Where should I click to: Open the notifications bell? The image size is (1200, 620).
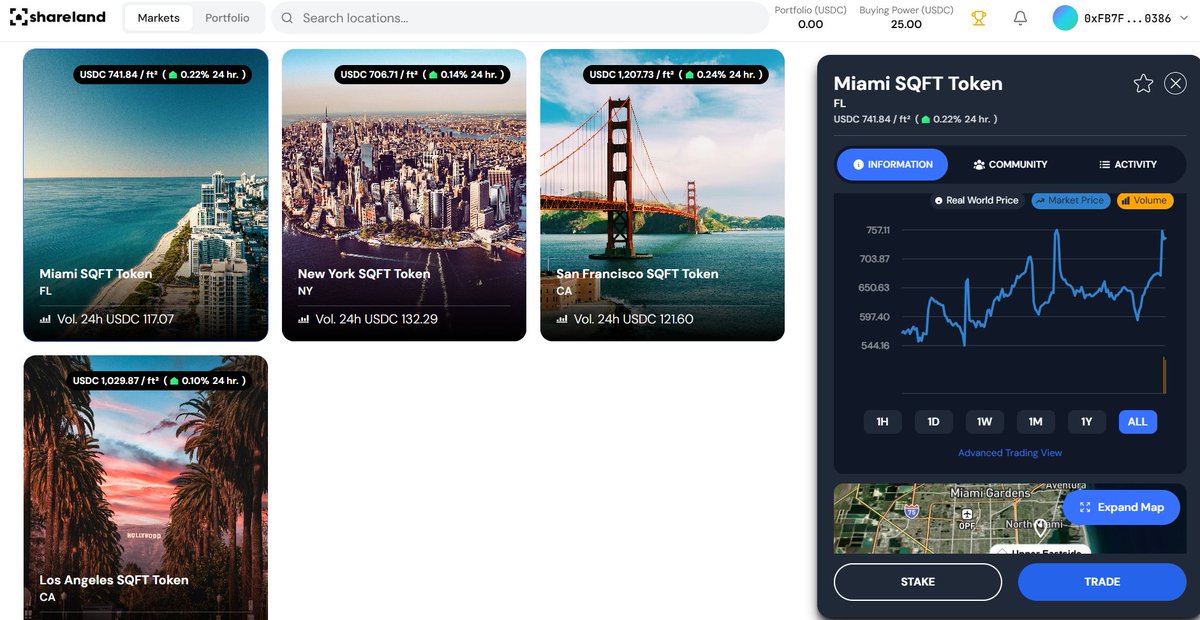1020,18
